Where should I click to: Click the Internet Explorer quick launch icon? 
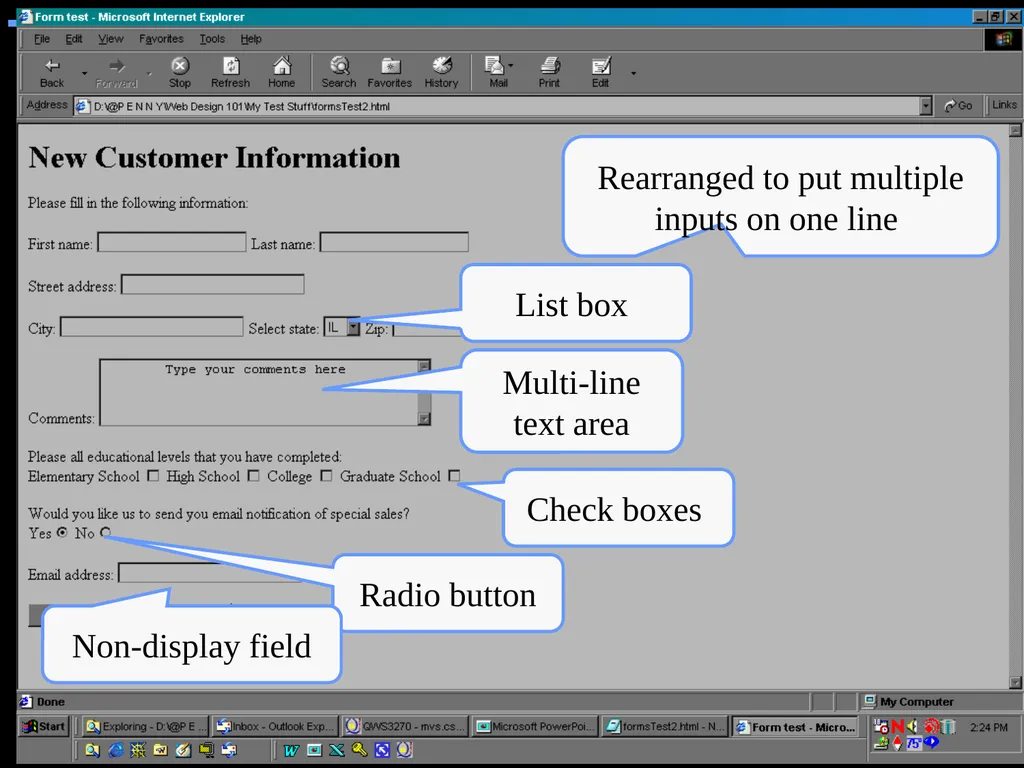click(116, 750)
